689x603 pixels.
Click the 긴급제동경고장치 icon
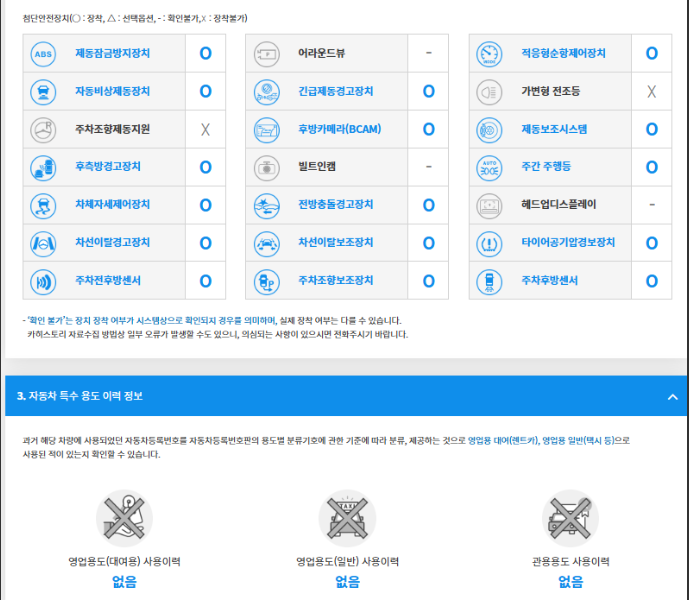(x=267, y=92)
